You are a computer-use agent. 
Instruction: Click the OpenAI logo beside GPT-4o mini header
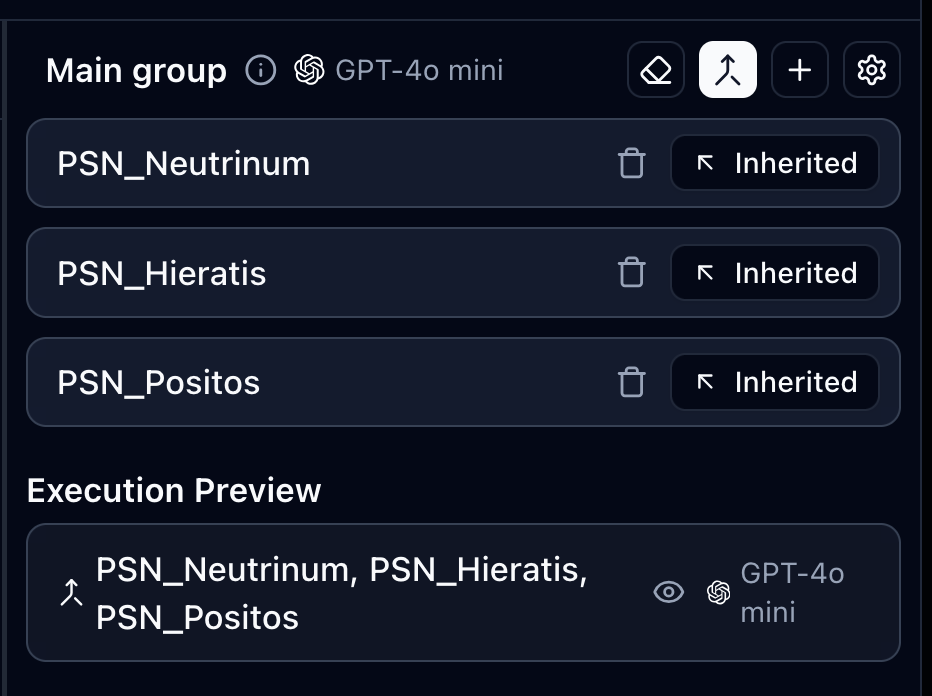310,70
